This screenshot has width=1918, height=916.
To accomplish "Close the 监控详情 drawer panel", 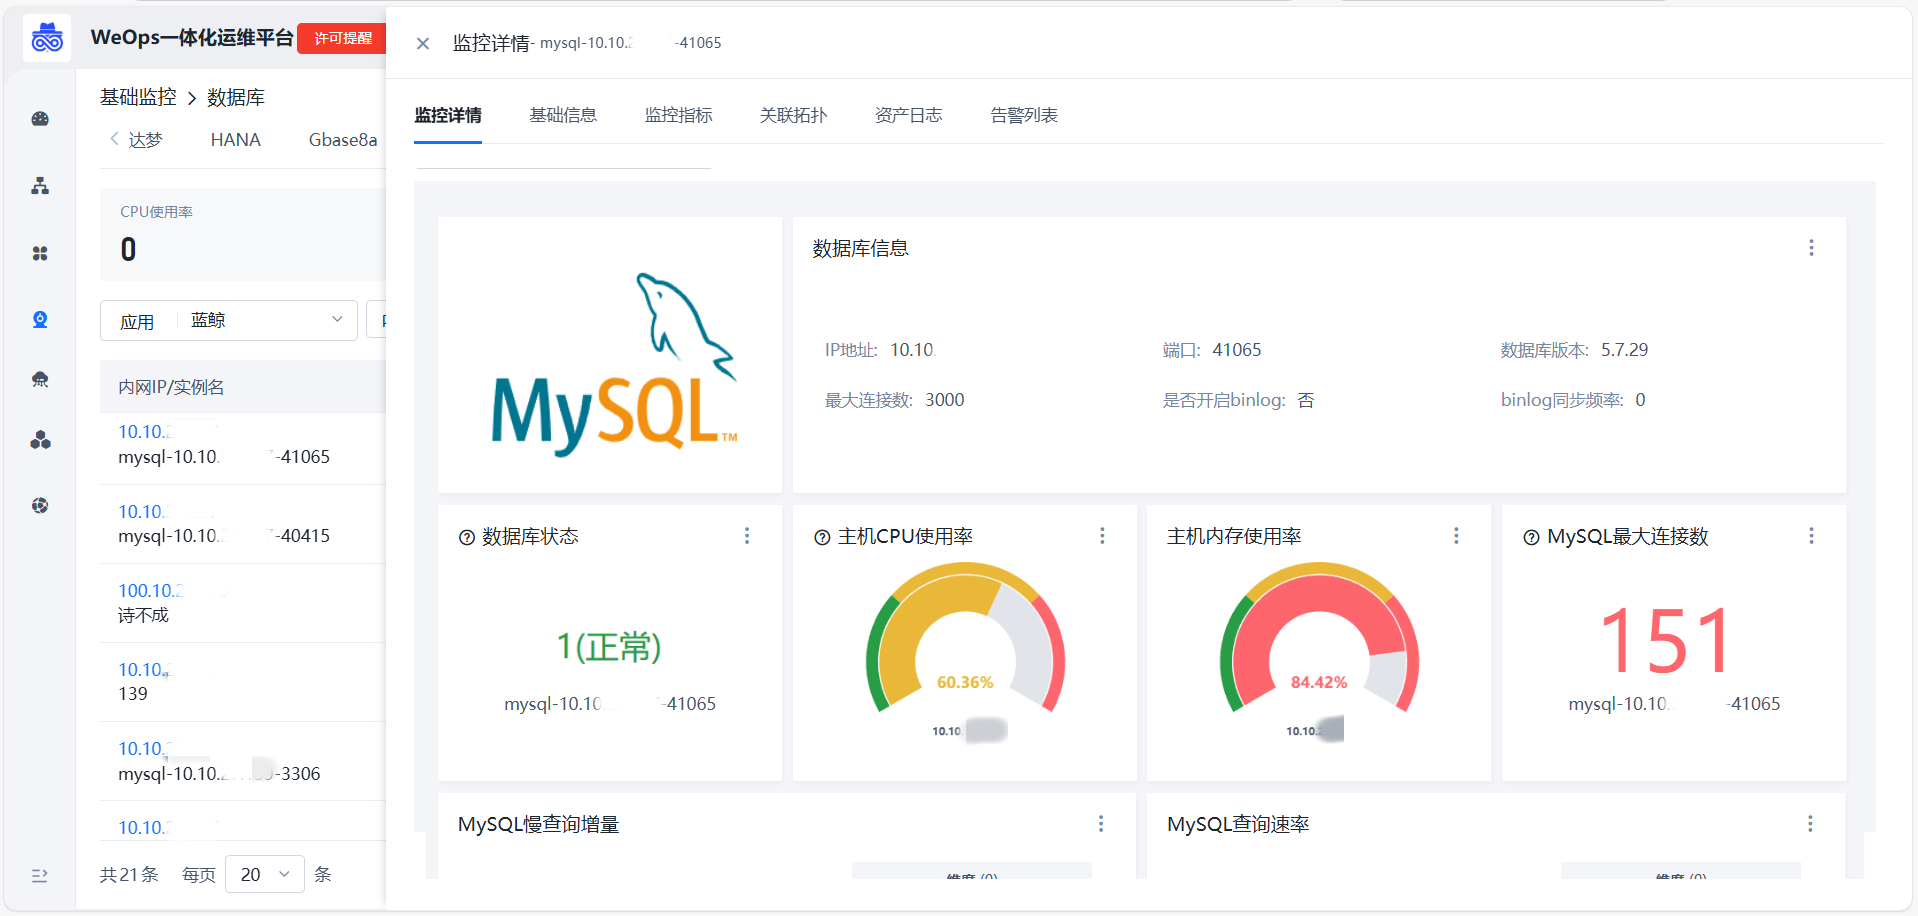I will click(423, 43).
